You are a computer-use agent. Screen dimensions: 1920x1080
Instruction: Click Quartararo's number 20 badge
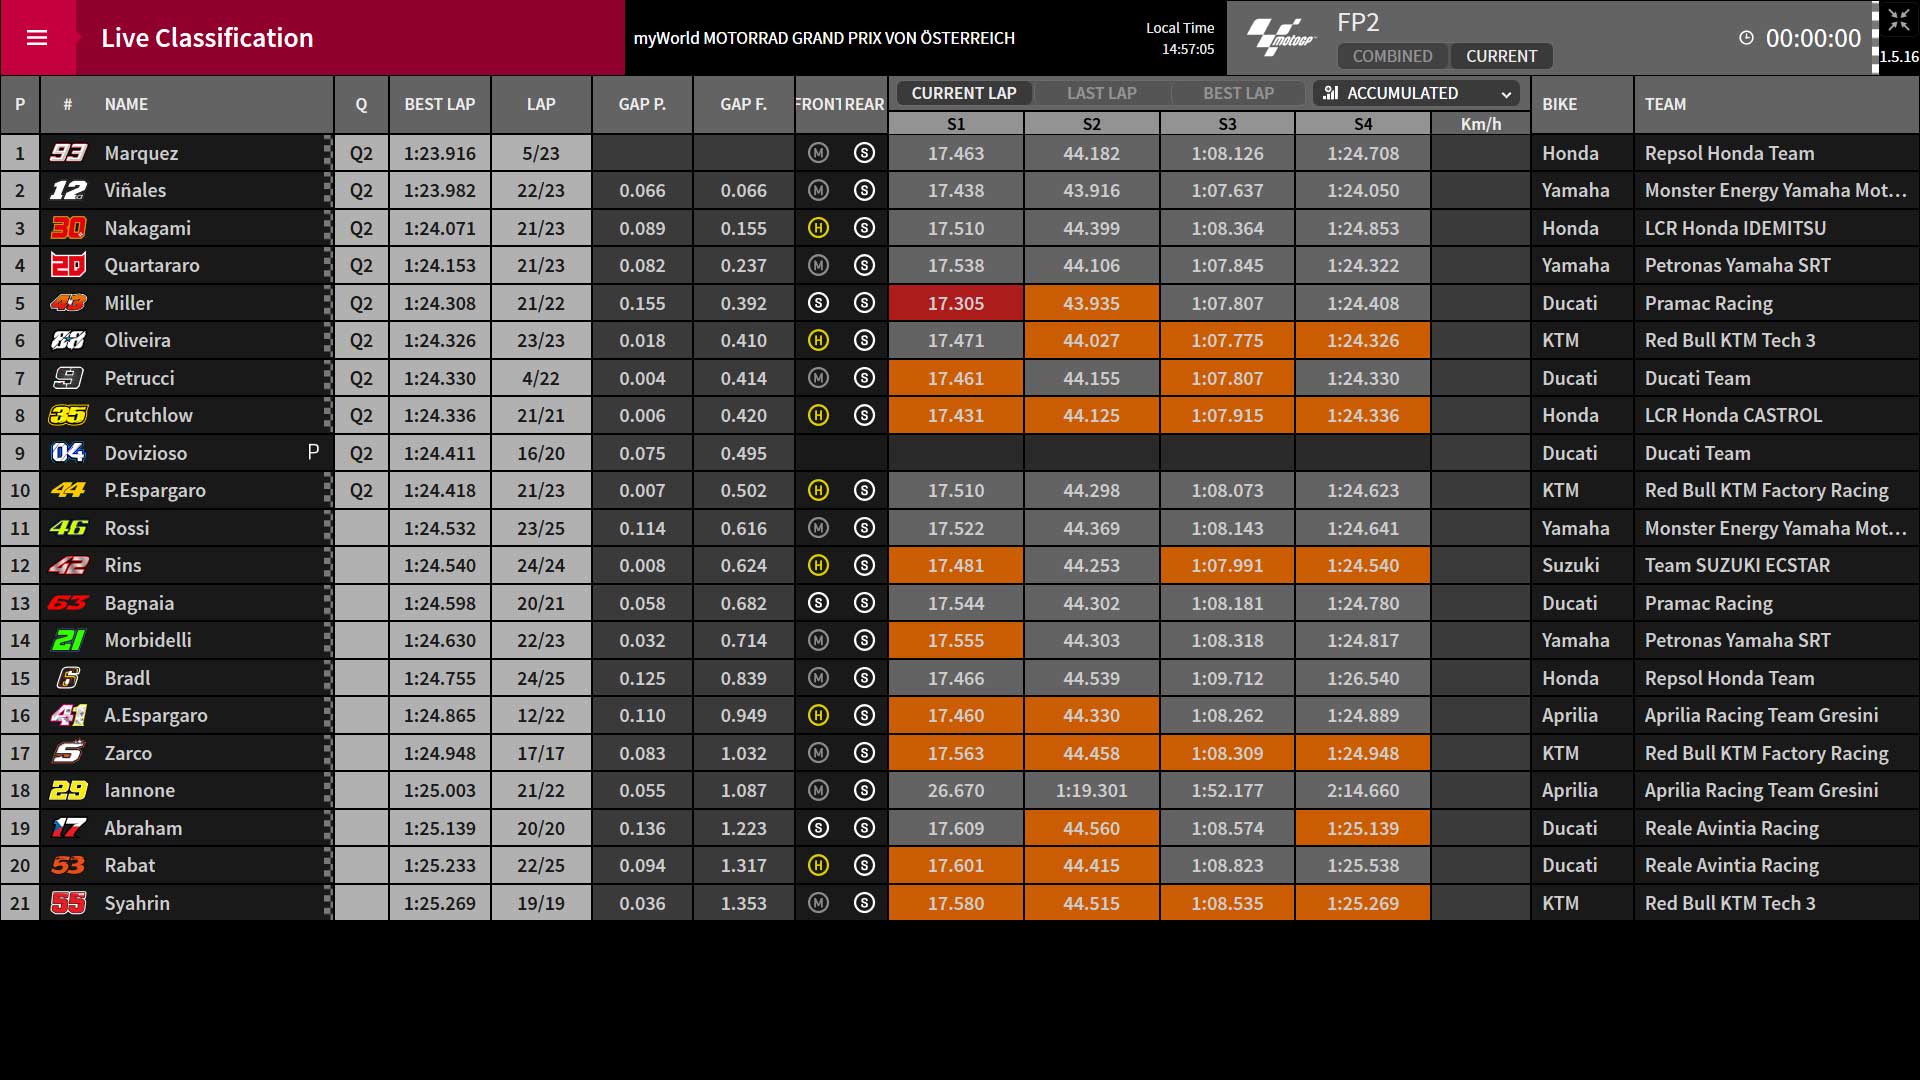(68, 265)
